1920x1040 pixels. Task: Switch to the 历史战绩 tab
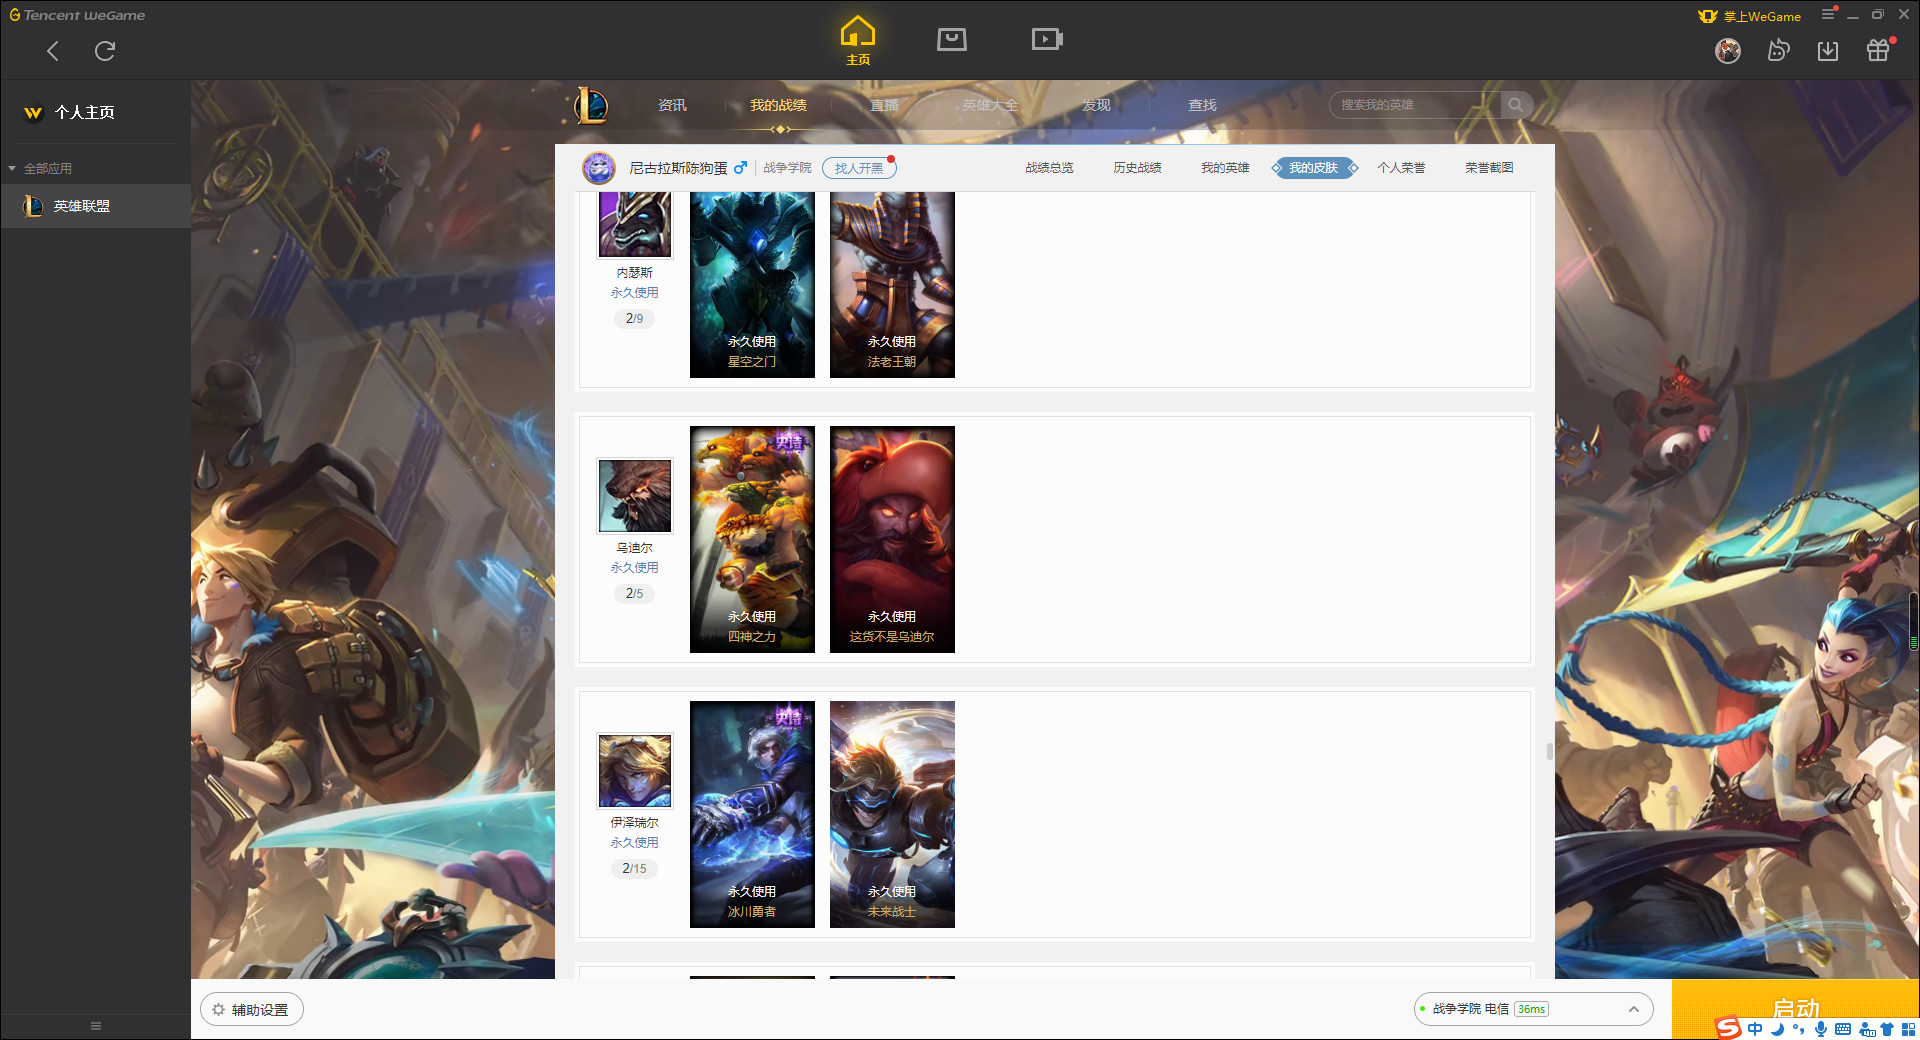[1137, 168]
